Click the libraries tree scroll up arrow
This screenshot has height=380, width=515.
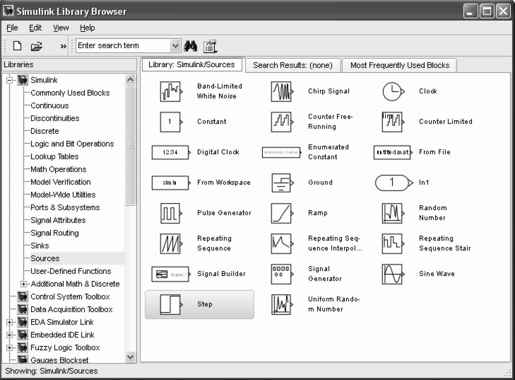(131, 80)
